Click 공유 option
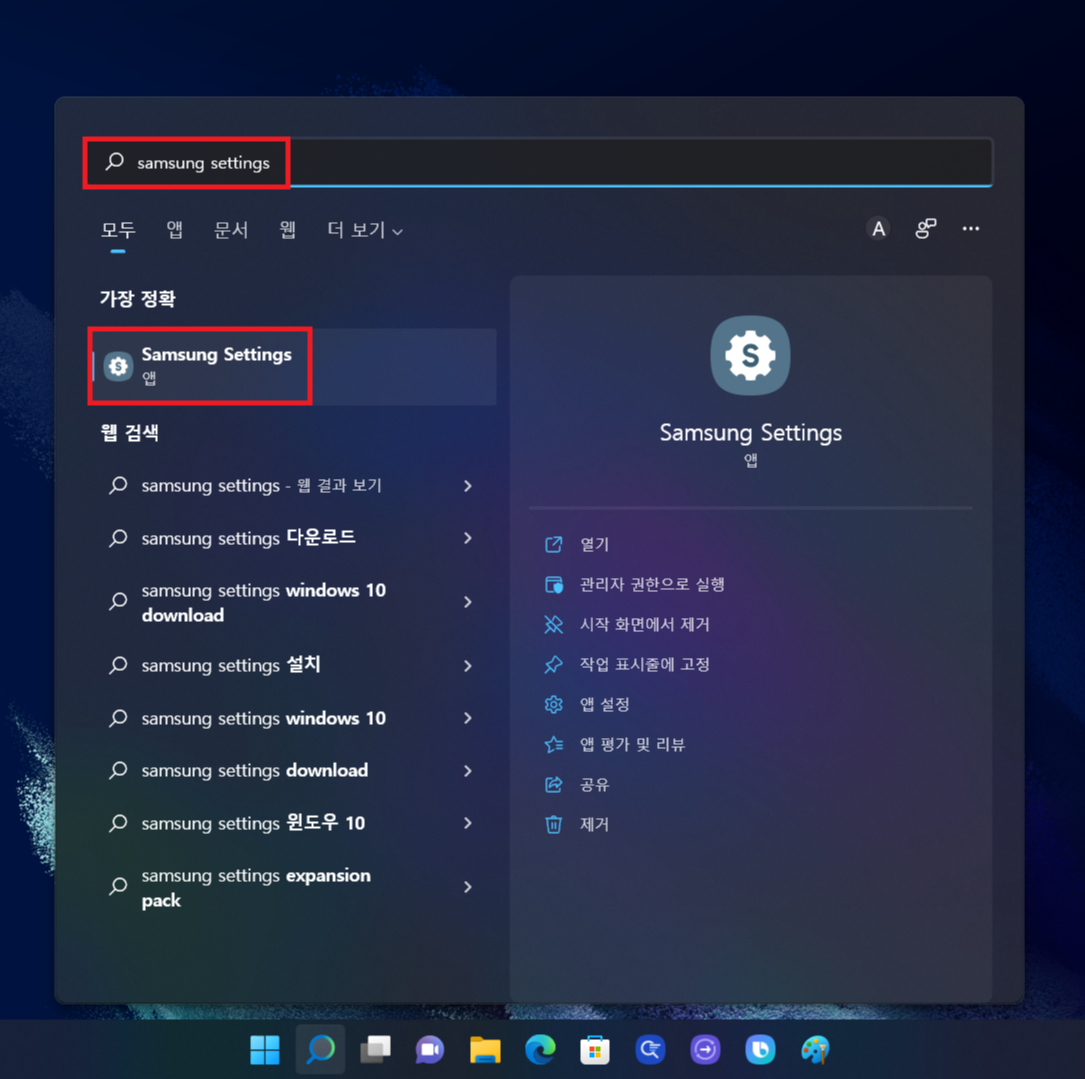Screen dimensions: 1085x1079 pos(594,785)
